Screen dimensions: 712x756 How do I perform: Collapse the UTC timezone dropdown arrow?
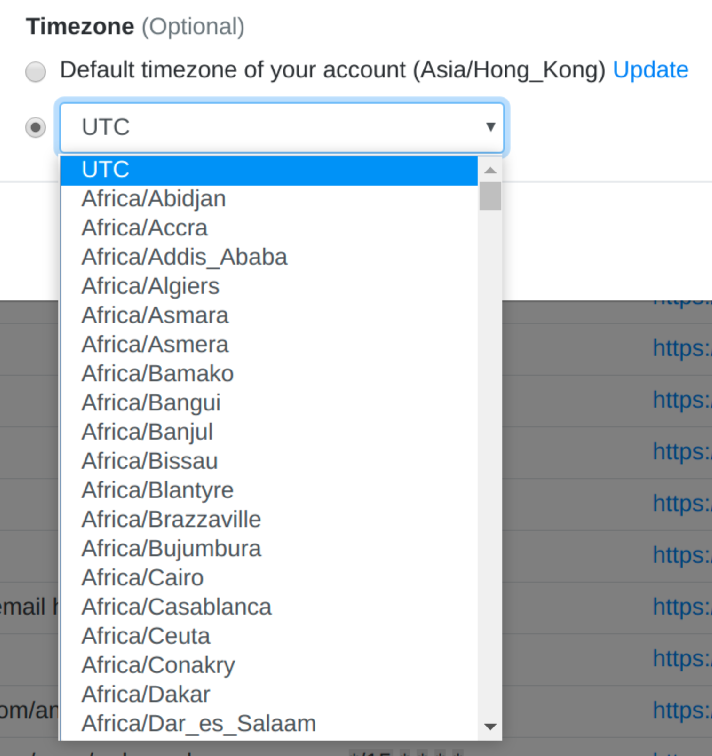pos(490,128)
